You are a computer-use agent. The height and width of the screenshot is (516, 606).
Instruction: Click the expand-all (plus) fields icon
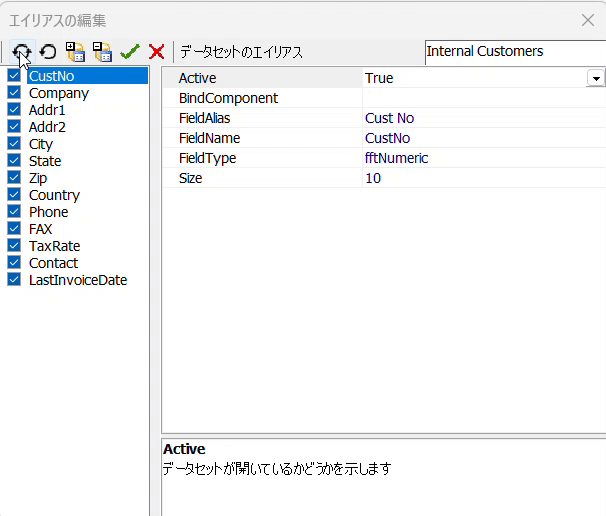click(x=75, y=51)
